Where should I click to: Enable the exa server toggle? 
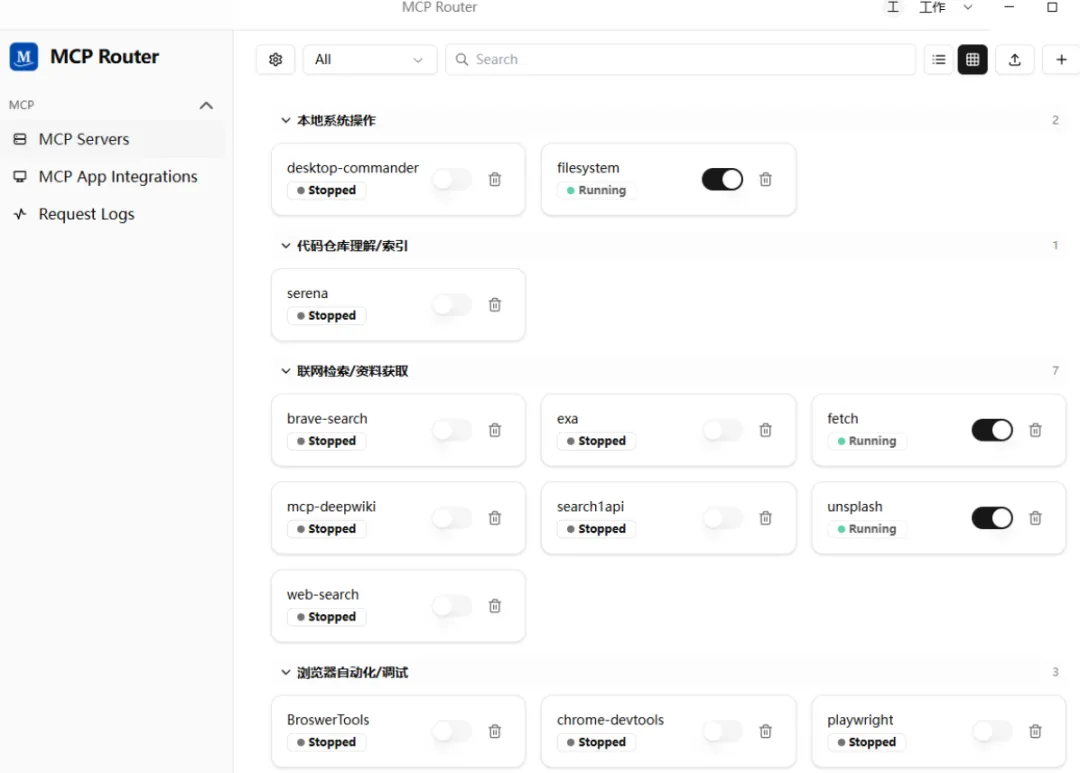pyautogui.click(x=722, y=430)
